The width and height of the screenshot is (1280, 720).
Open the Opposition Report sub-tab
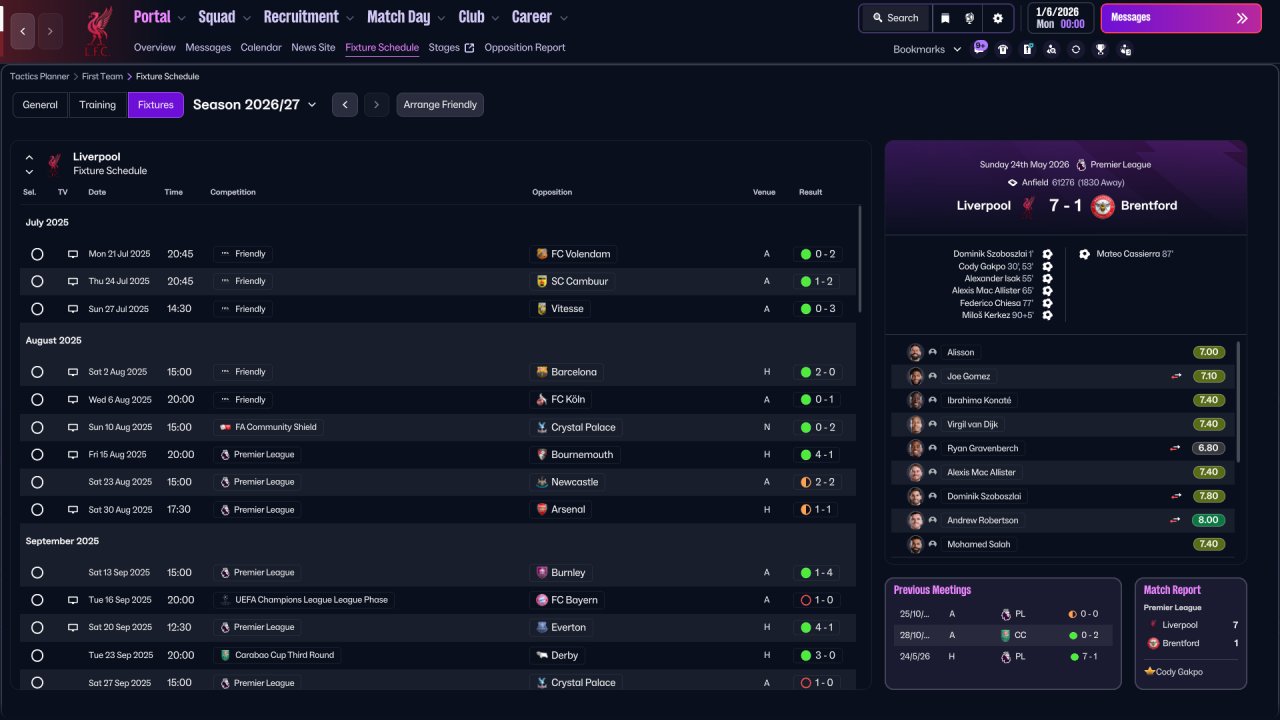[525, 48]
